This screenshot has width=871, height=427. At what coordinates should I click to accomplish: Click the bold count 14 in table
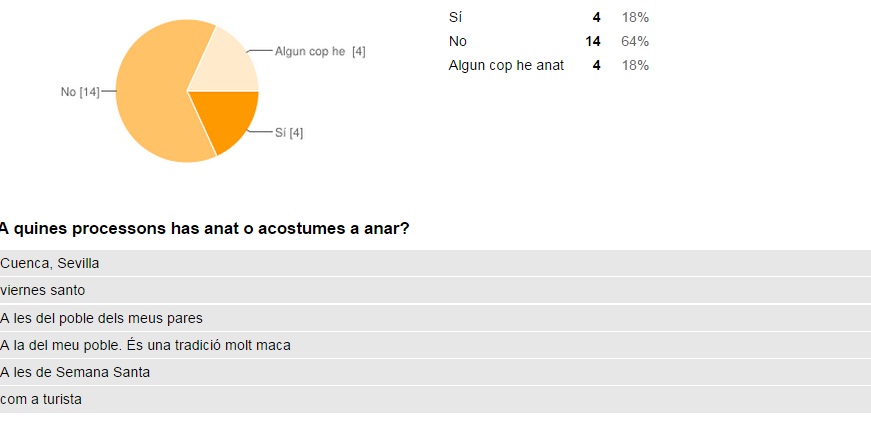(x=593, y=41)
